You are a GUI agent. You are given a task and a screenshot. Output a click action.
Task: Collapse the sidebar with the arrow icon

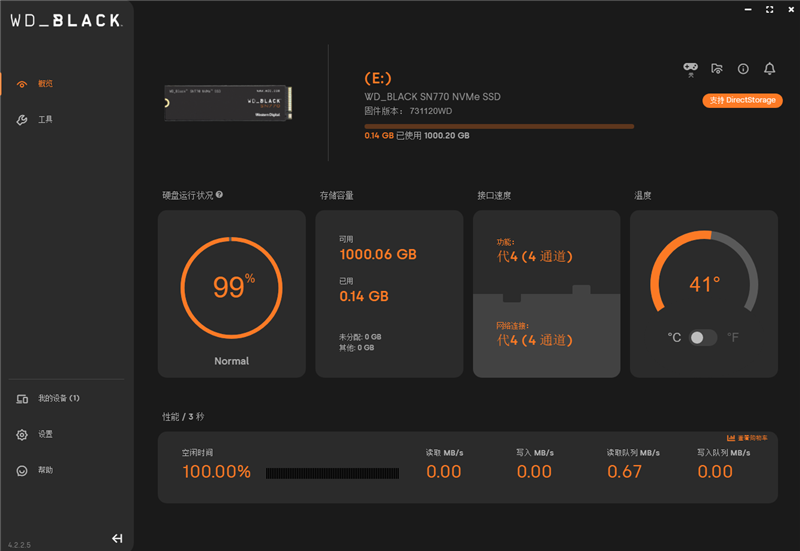[117, 538]
